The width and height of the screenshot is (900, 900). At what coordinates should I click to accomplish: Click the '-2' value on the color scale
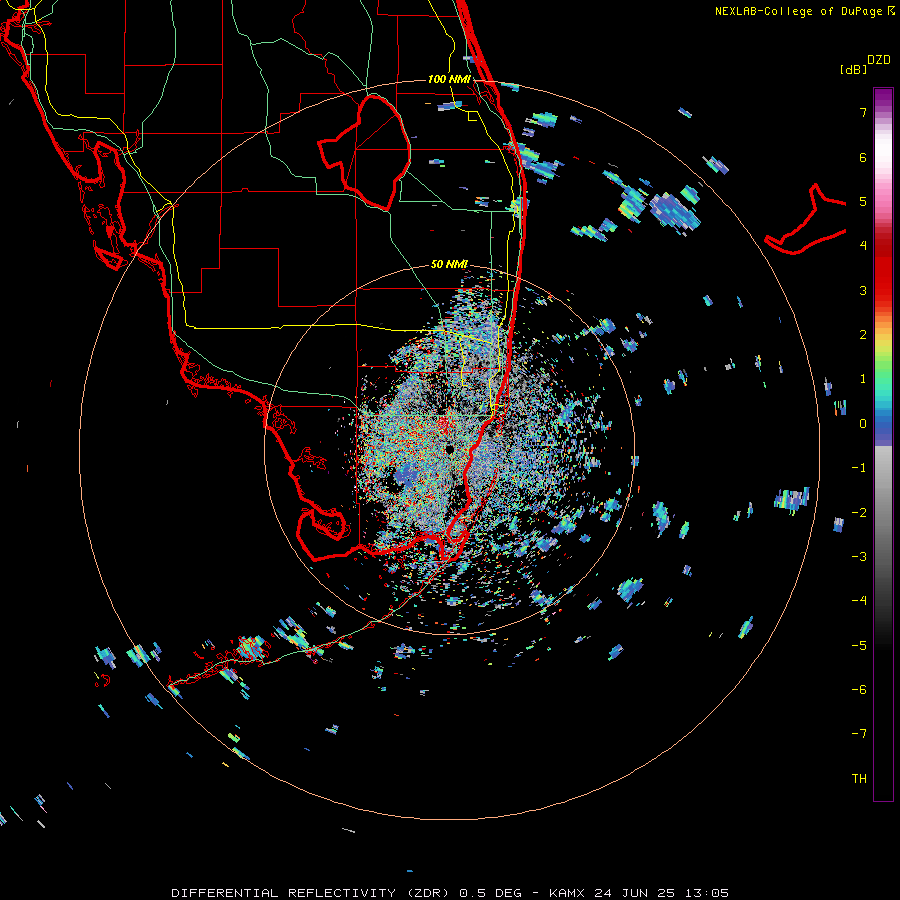tap(859, 513)
